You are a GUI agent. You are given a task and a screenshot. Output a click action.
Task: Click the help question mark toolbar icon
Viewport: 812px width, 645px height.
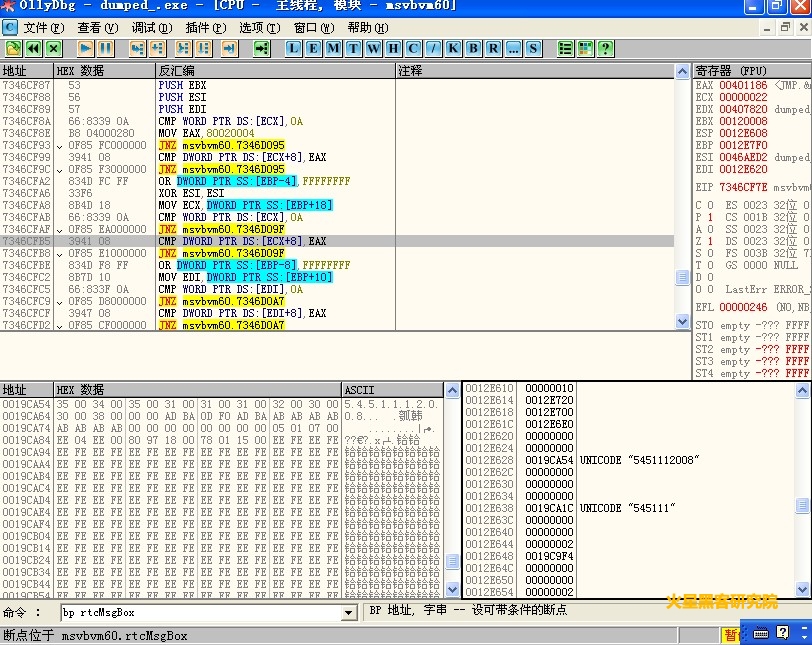click(605, 48)
